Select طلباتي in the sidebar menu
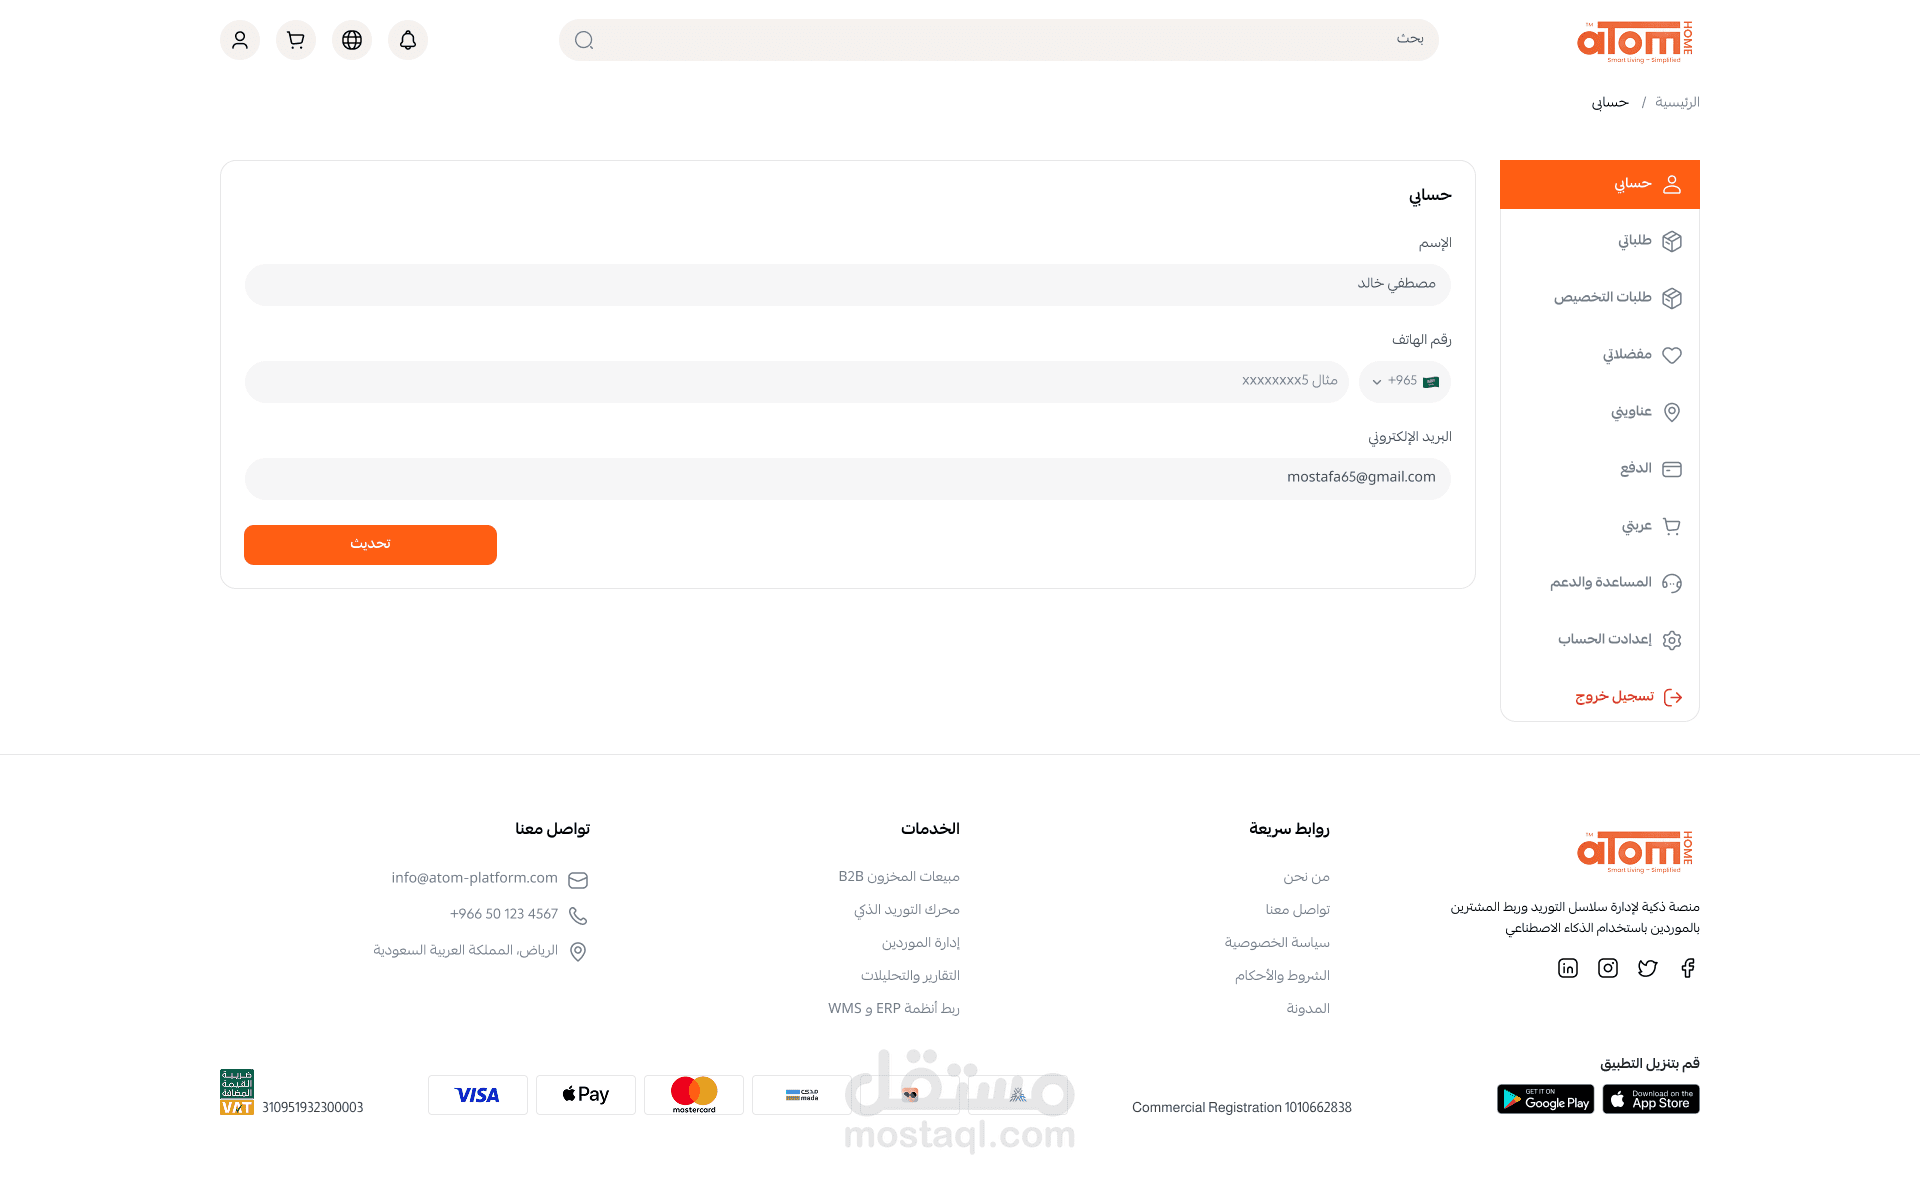Screen dimensions: 1920x1179 (x=1634, y=241)
